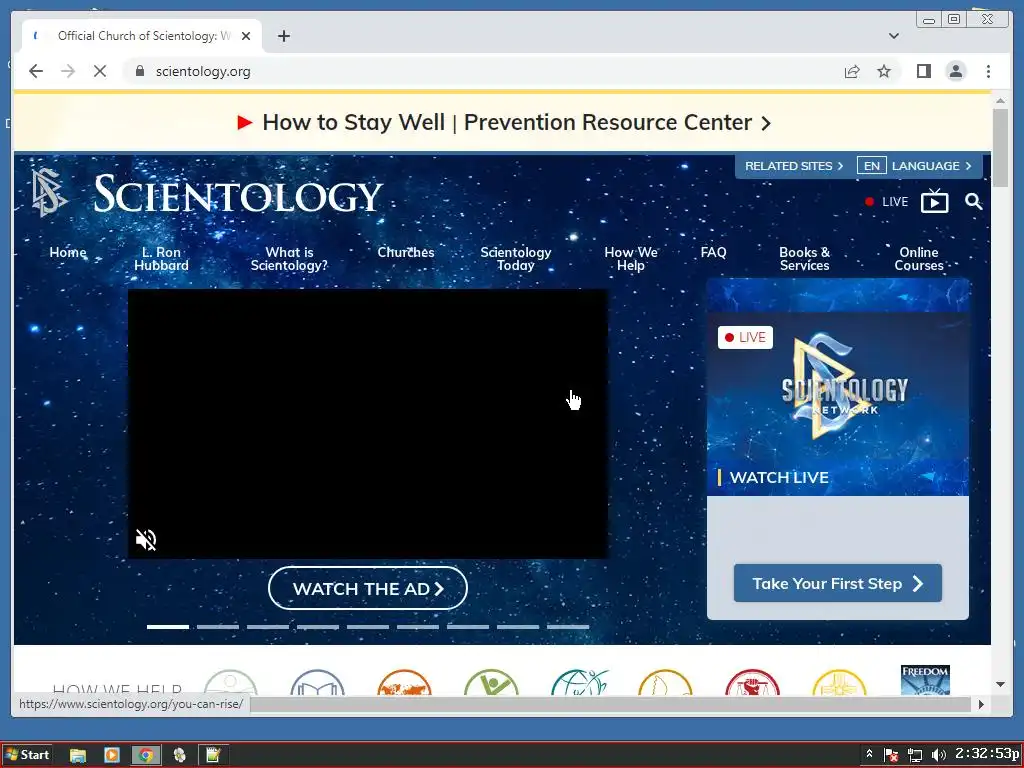Open the Chrome profile avatar
Viewport: 1024px width, 768px height.
tap(955, 71)
